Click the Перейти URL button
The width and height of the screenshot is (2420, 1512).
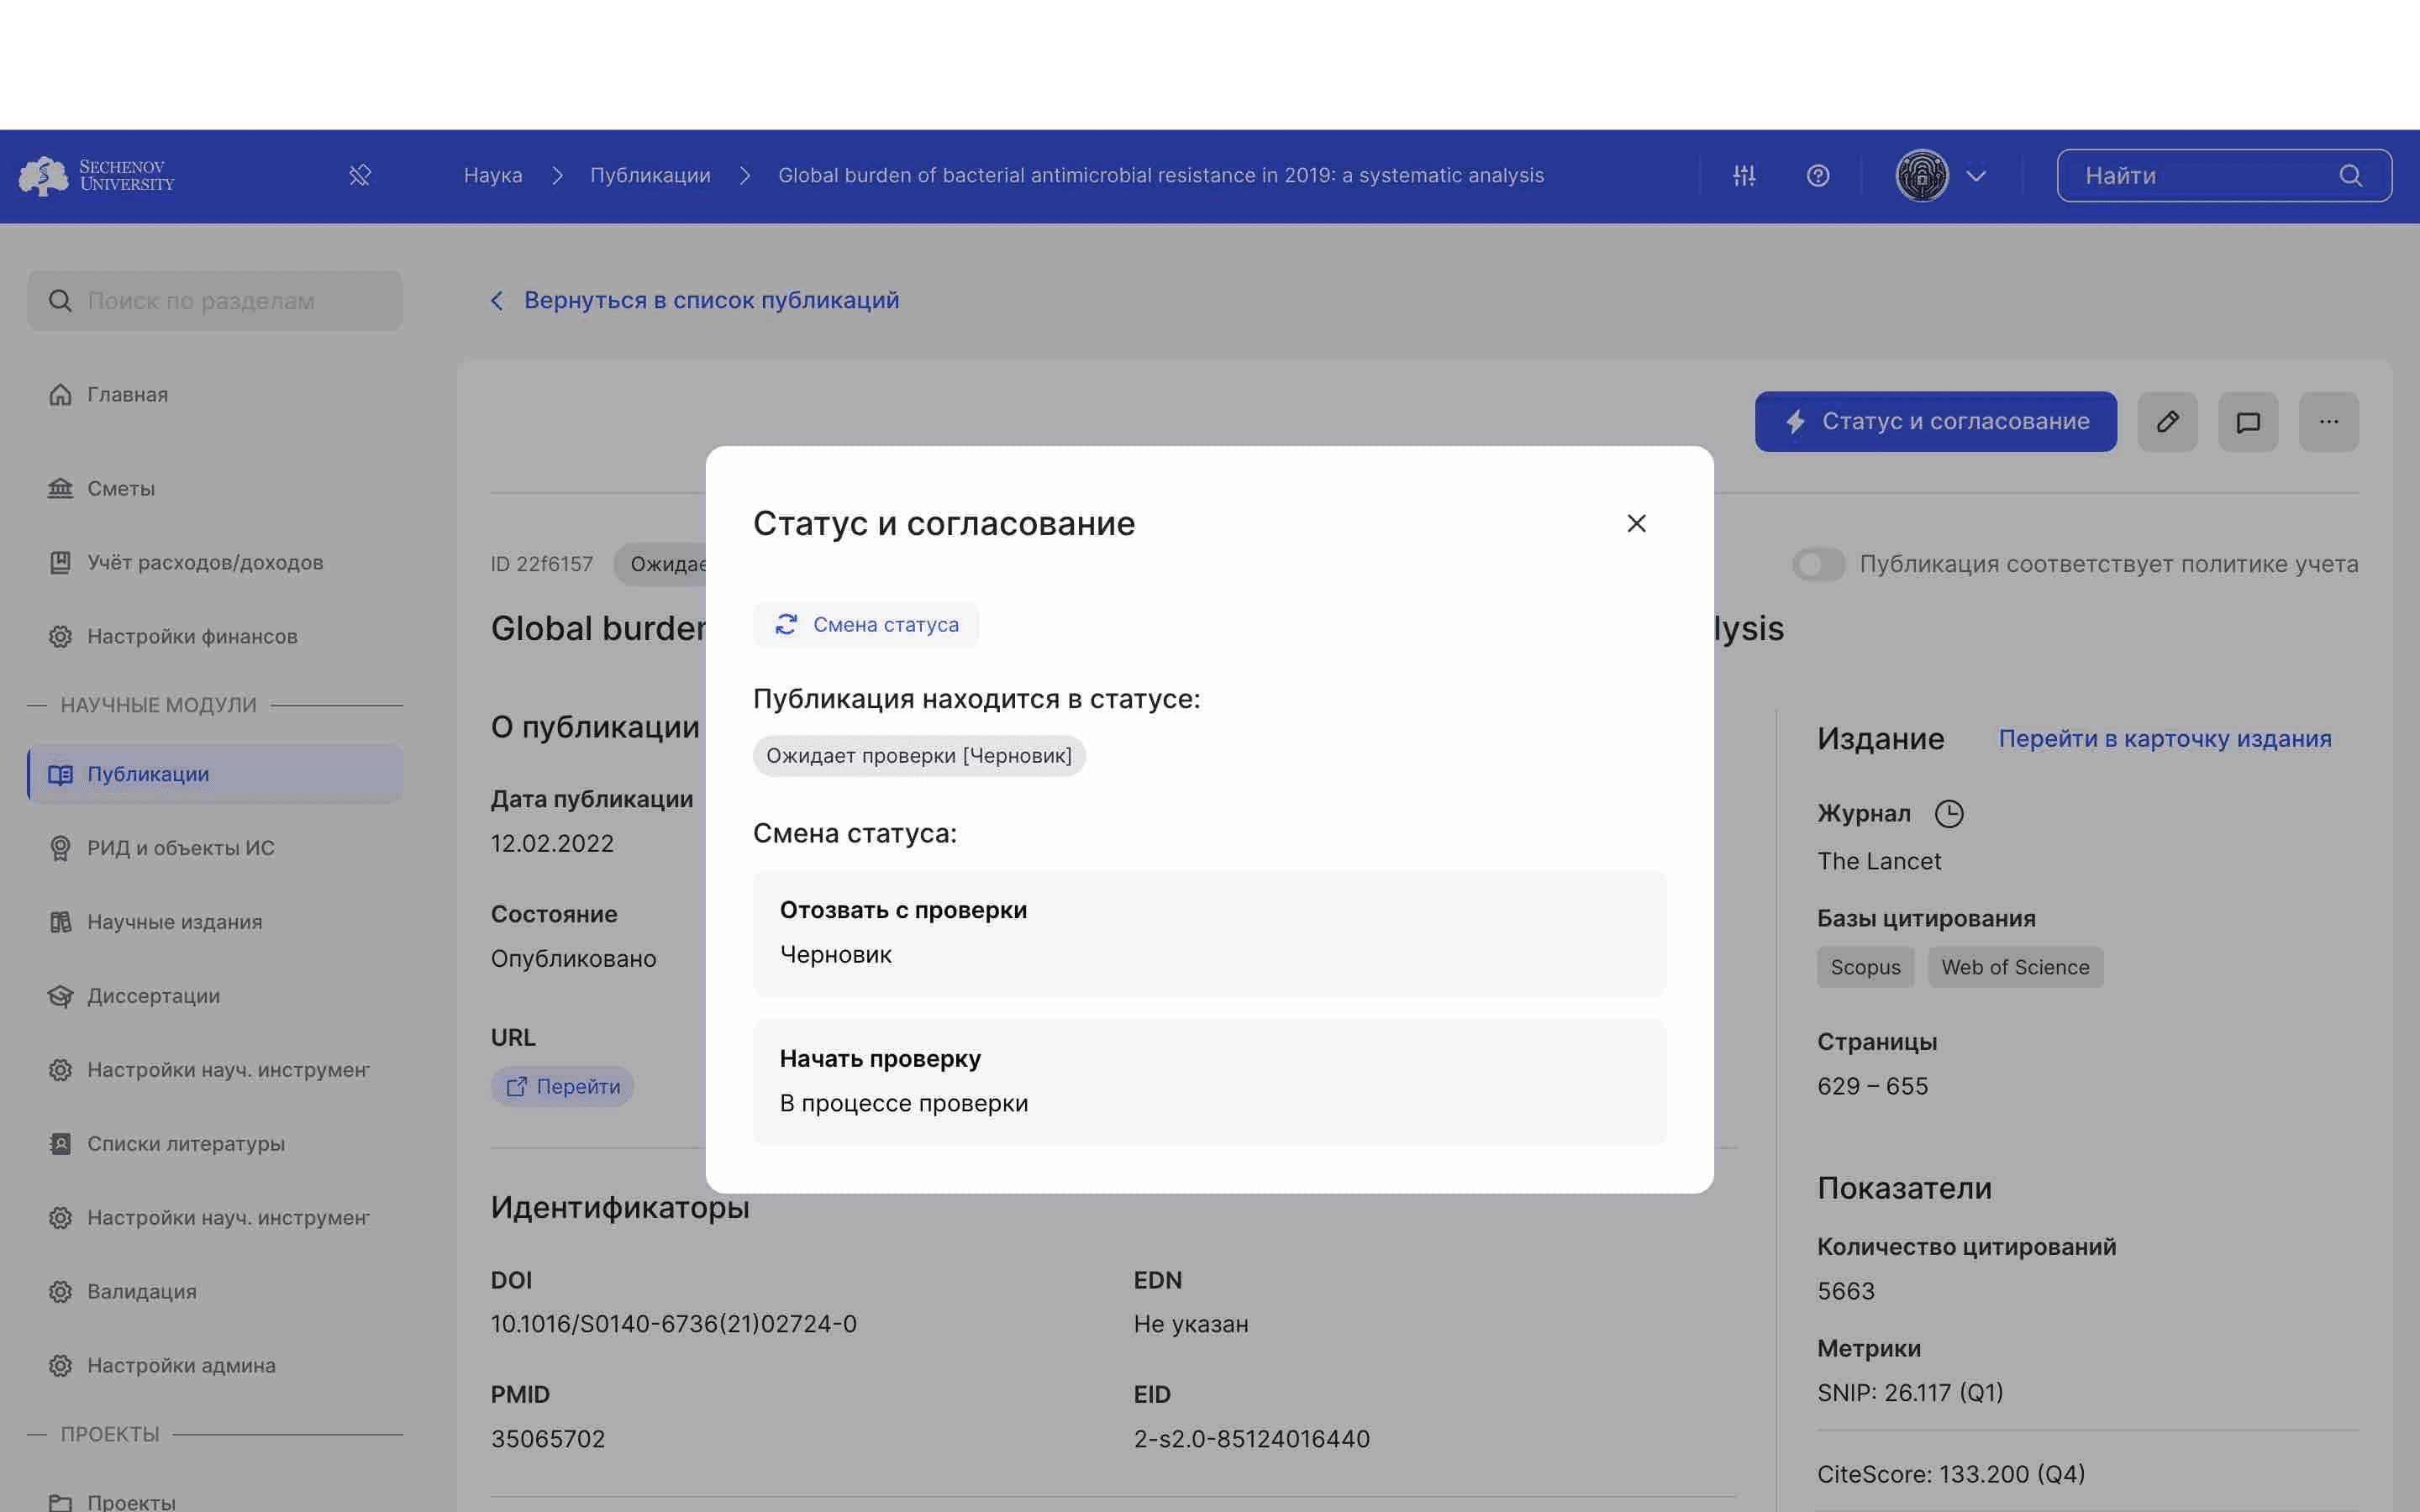(x=562, y=1087)
